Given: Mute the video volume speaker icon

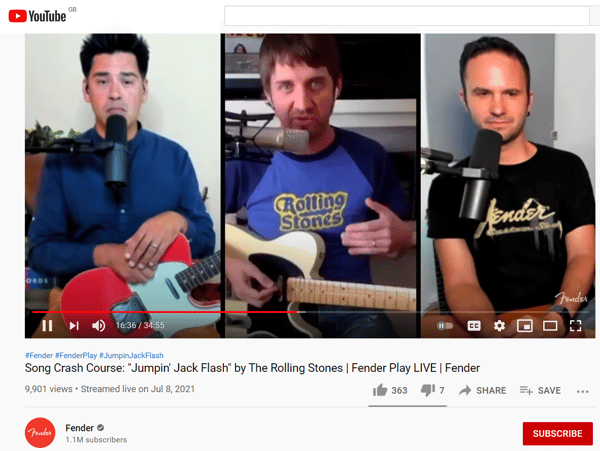Looking at the screenshot, I should click(x=98, y=326).
